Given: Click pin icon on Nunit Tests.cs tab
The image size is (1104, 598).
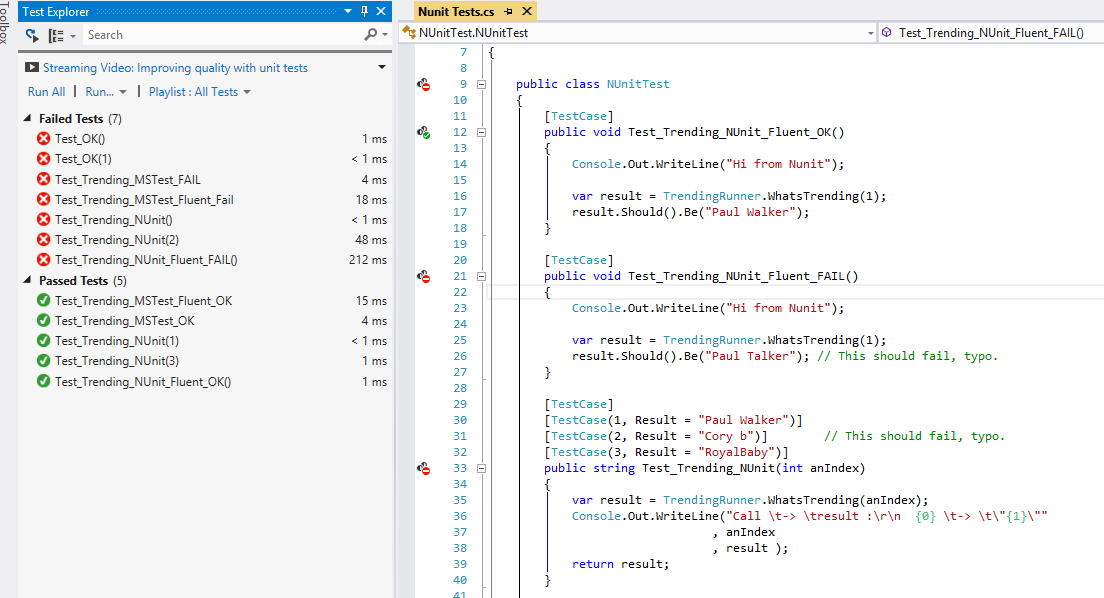Looking at the screenshot, I should [508, 11].
